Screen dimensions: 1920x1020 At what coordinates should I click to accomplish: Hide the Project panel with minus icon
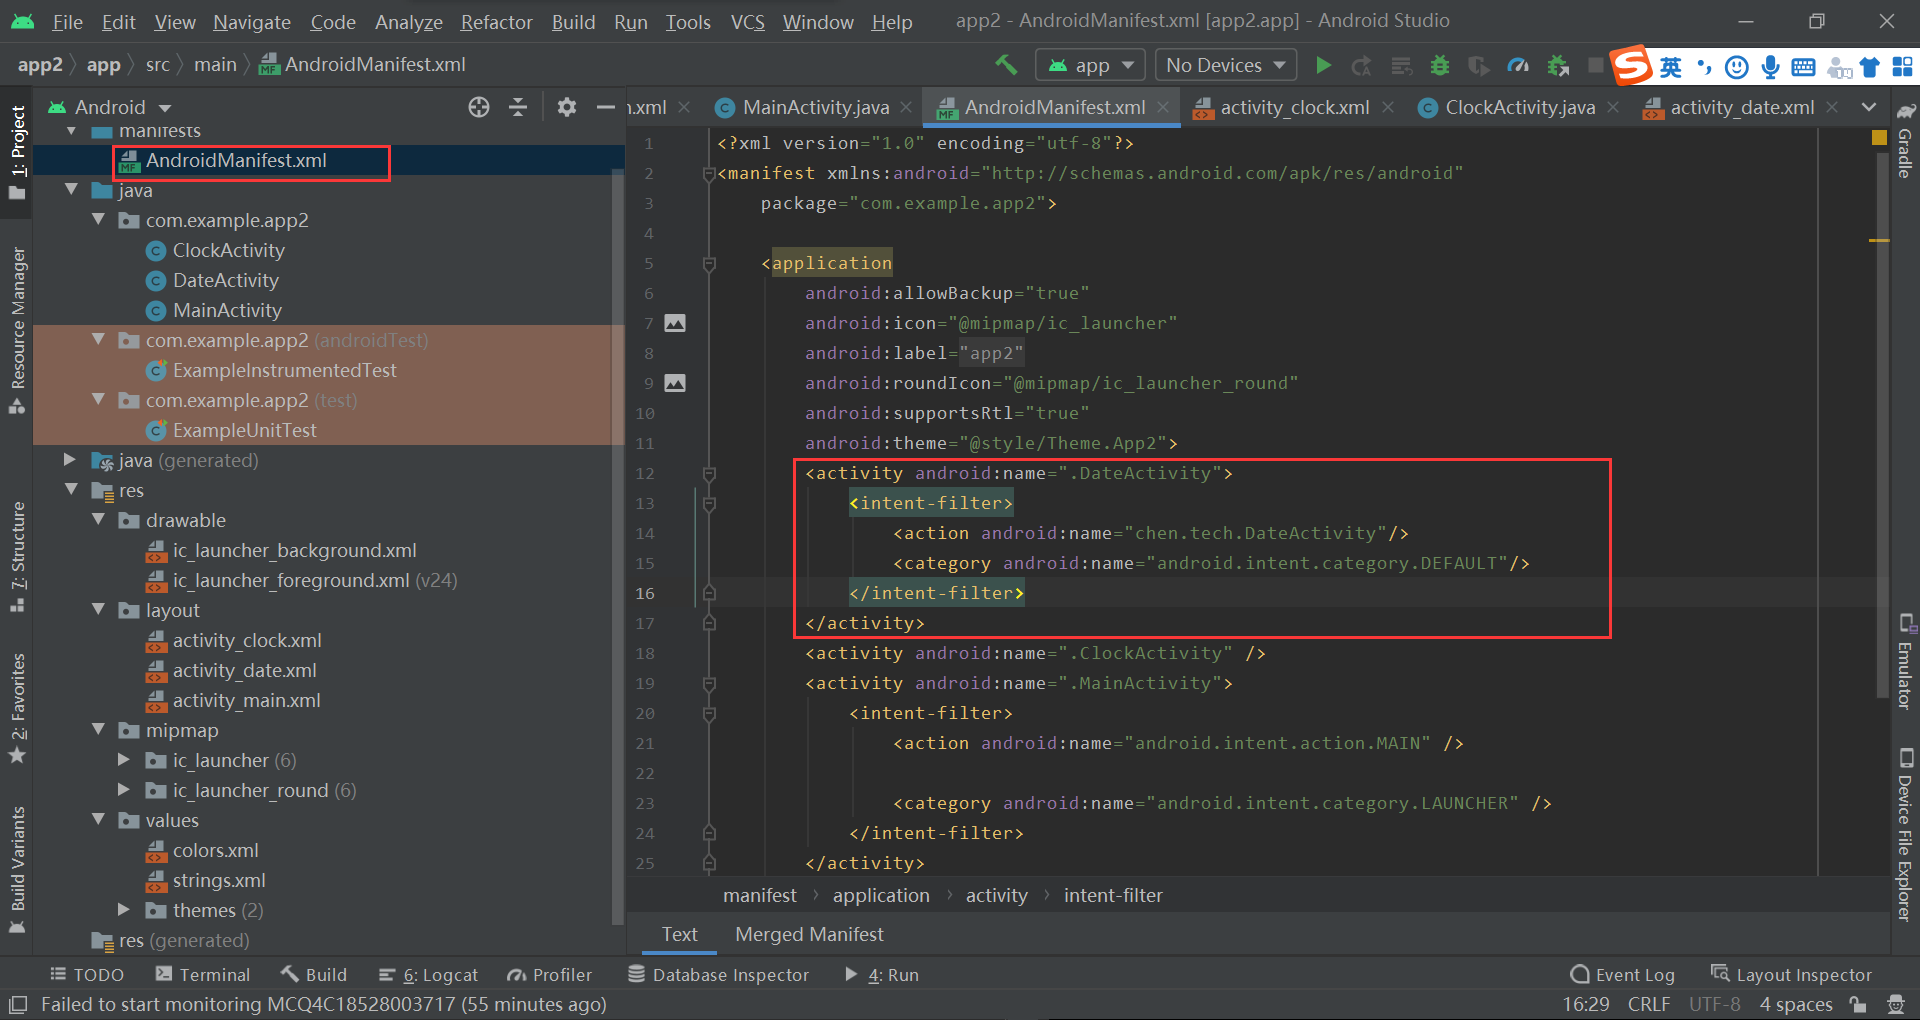[605, 107]
